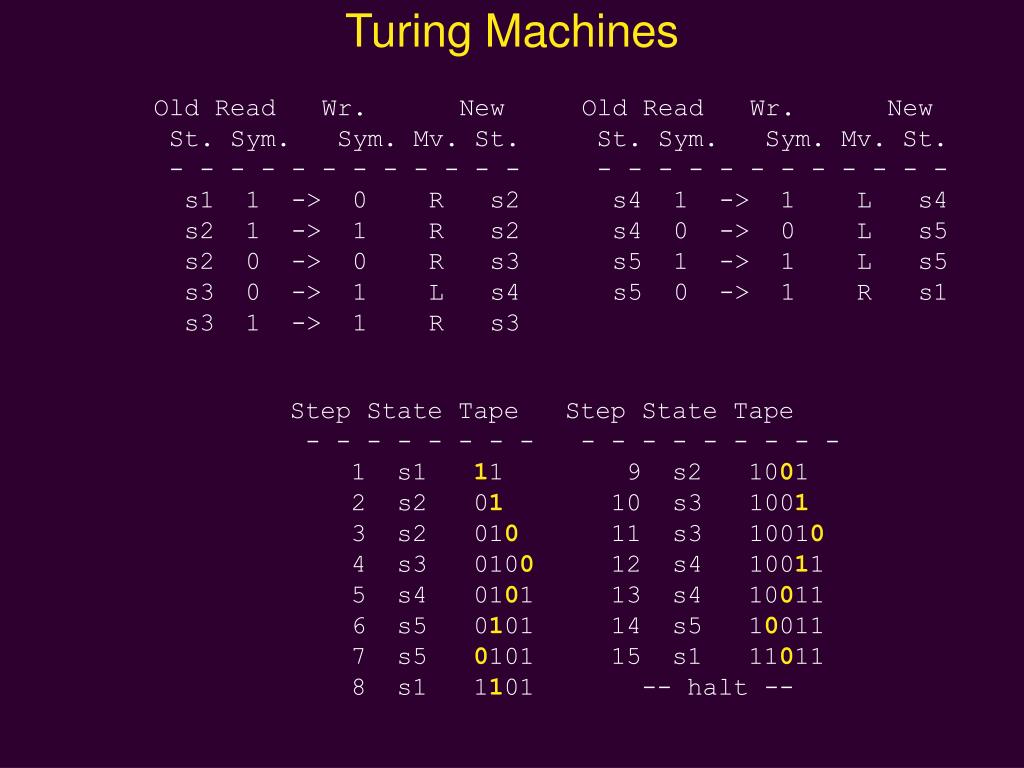Select the rule row "s4 1 -> 1 L s4"
Image resolution: width=1024 pixels, height=768 pixels.
pyautogui.click(x=780, y=200)
